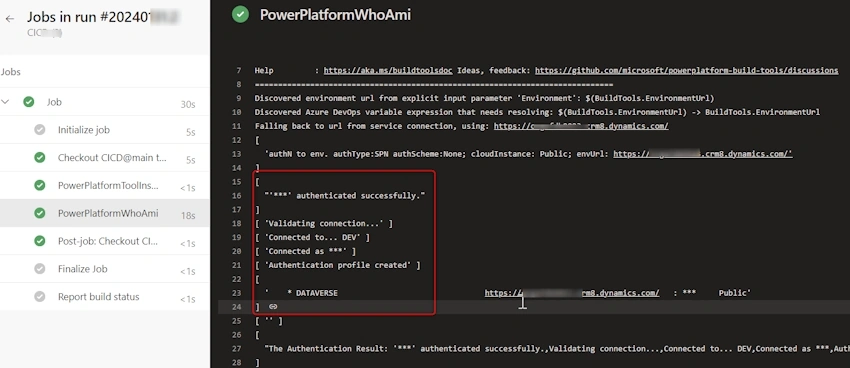
Task: Open the PowerPlatformToolIns... step
Action: pyautogui.click(x=105, y=185)
